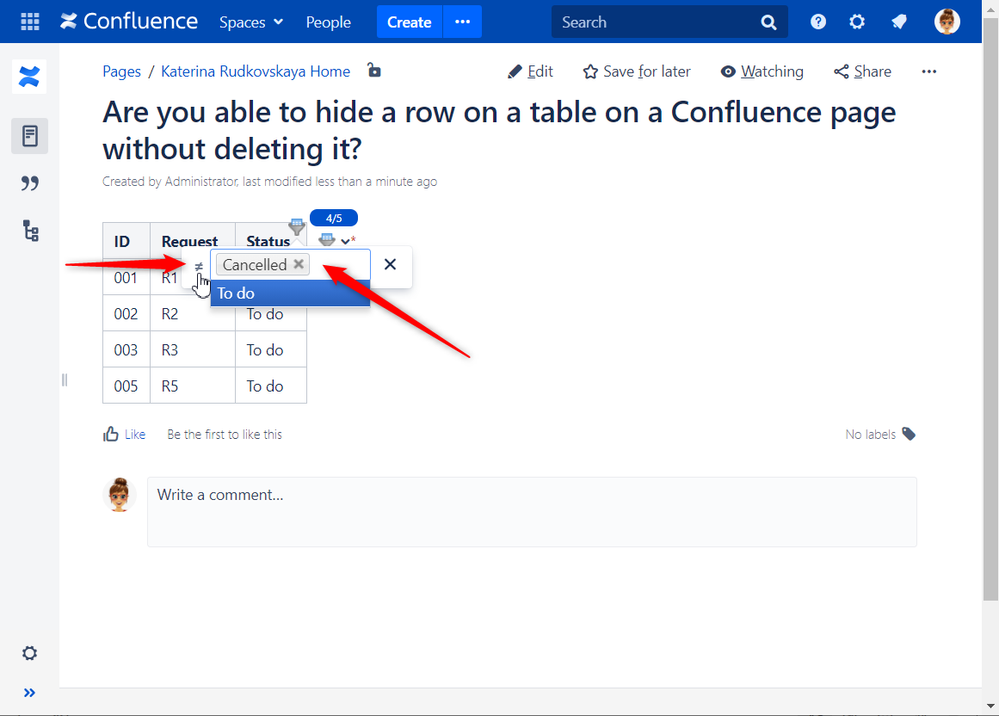Open Pages icon in sidebar
999x716 pixels.
click(x=29, y=136)
